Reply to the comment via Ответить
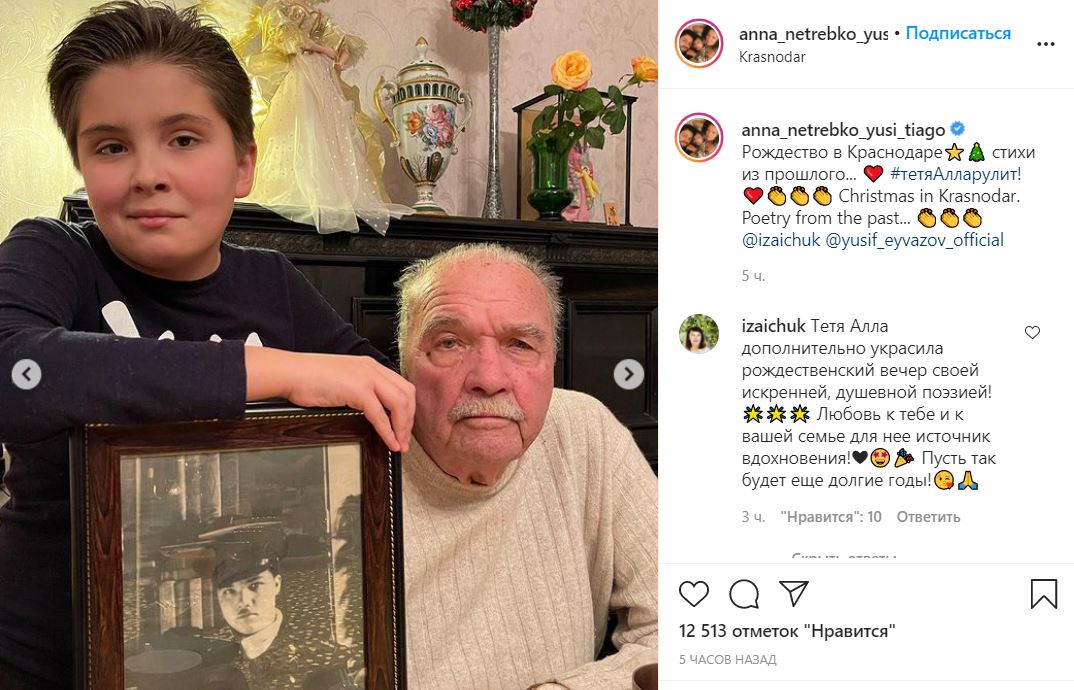Screen dimensions: 1074x690 928,517
